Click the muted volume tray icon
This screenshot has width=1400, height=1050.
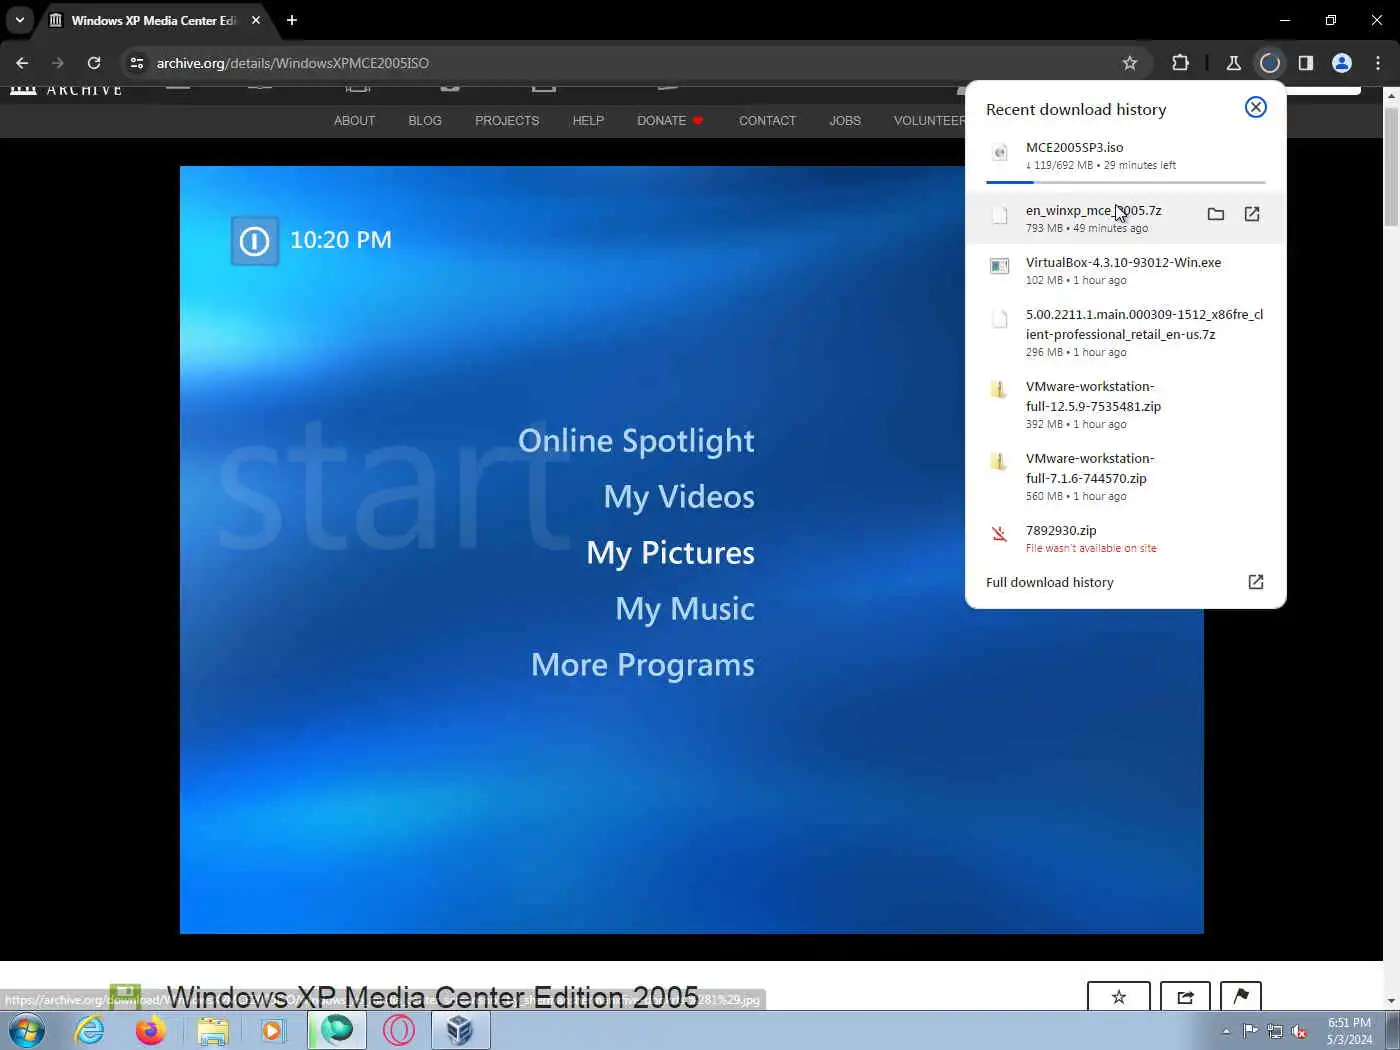point(1300,1031)
